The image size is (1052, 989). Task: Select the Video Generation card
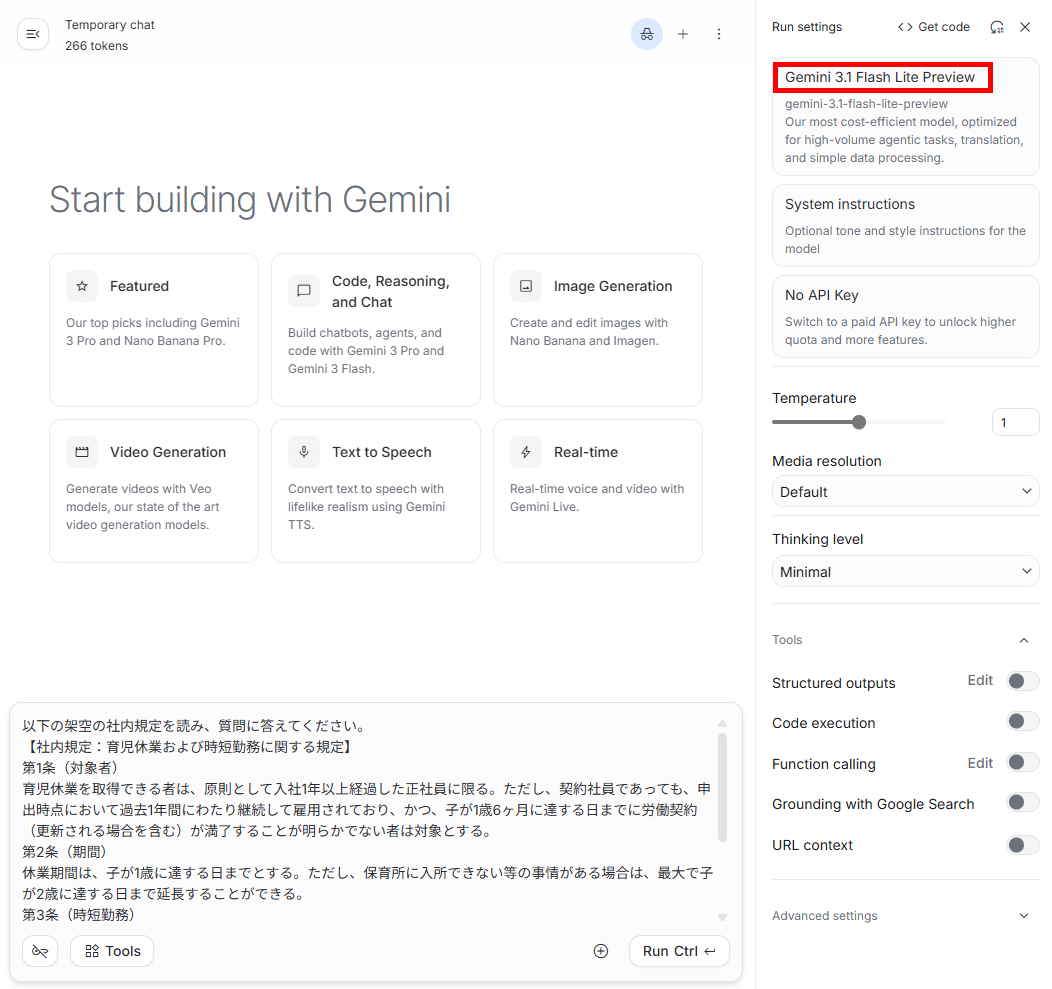click(153, 490)
